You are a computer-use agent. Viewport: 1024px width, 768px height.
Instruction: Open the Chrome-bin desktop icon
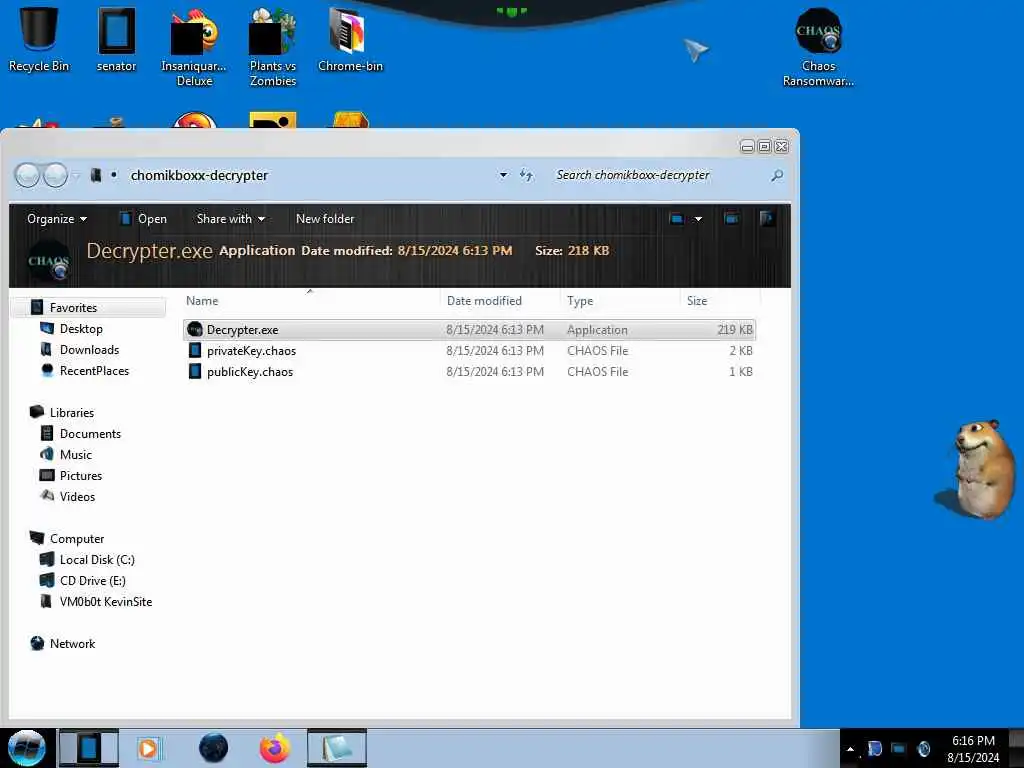coord(350,39)
